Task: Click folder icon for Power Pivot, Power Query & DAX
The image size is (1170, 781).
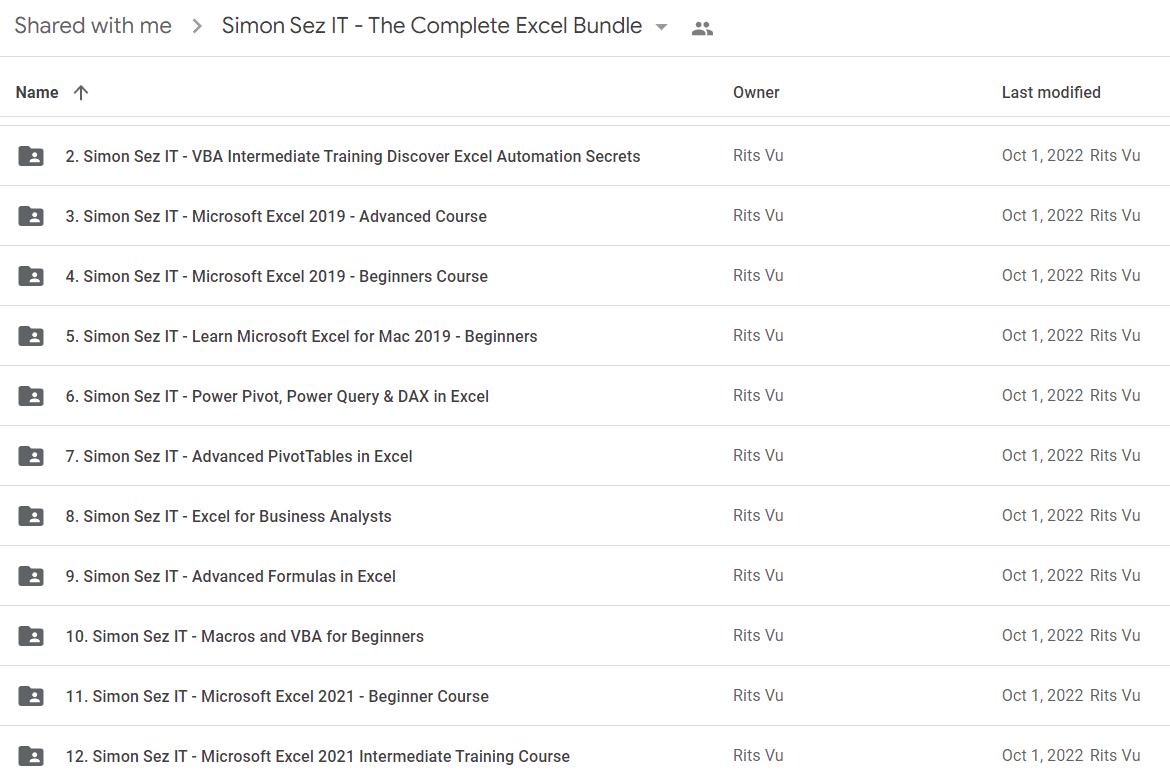Action: tap(31, 396)
